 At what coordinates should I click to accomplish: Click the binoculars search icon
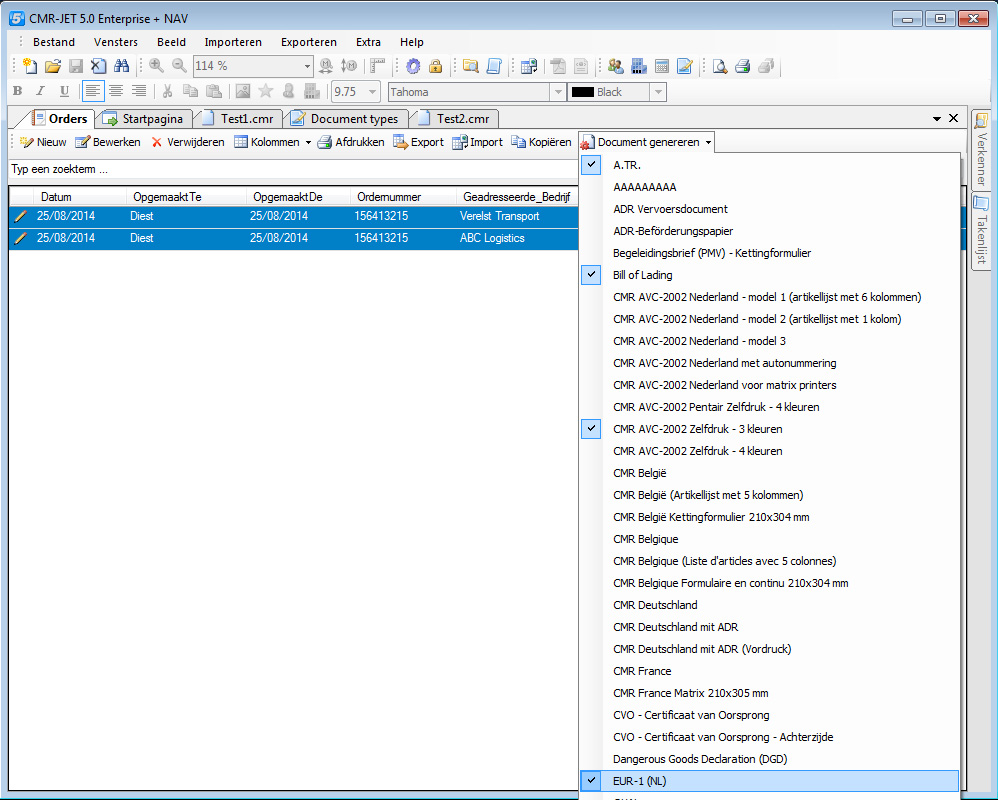(x=122, y=67)
